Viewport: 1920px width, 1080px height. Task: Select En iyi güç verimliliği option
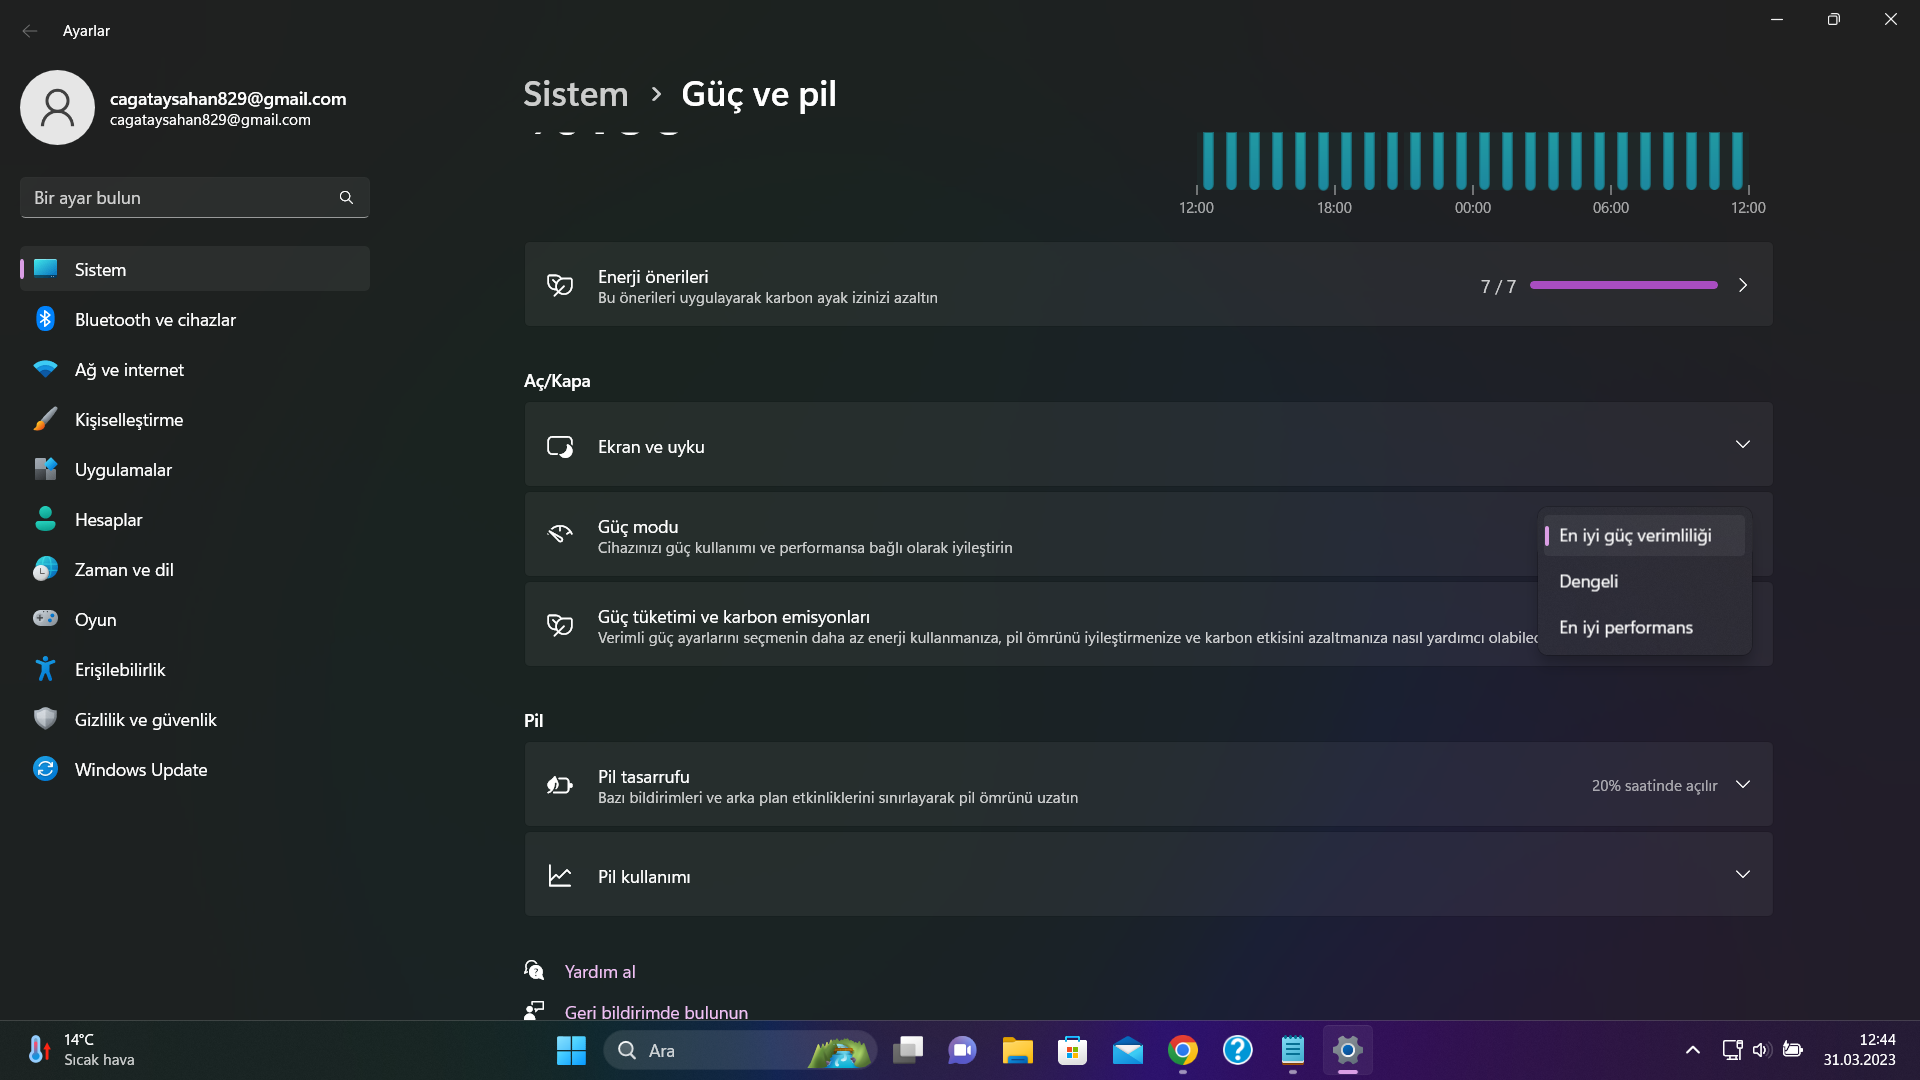coord(1635,536)
